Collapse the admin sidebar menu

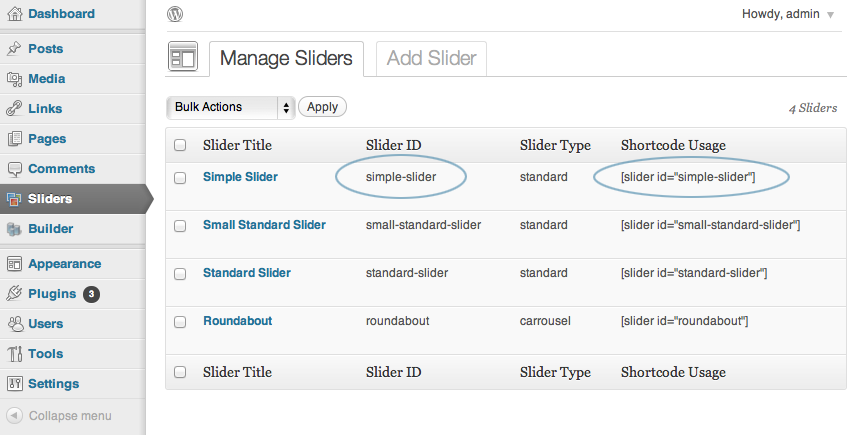pyautogui.click(x=60, y=416)
